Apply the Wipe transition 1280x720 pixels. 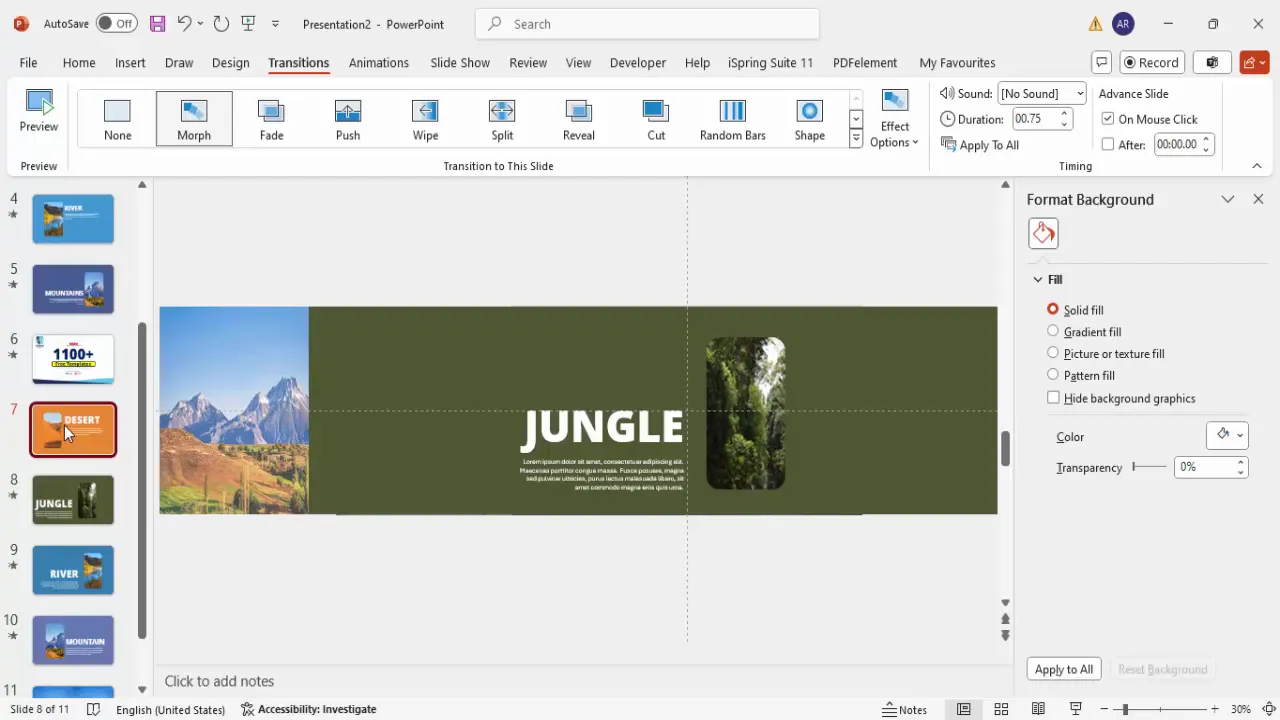(425, 119)
